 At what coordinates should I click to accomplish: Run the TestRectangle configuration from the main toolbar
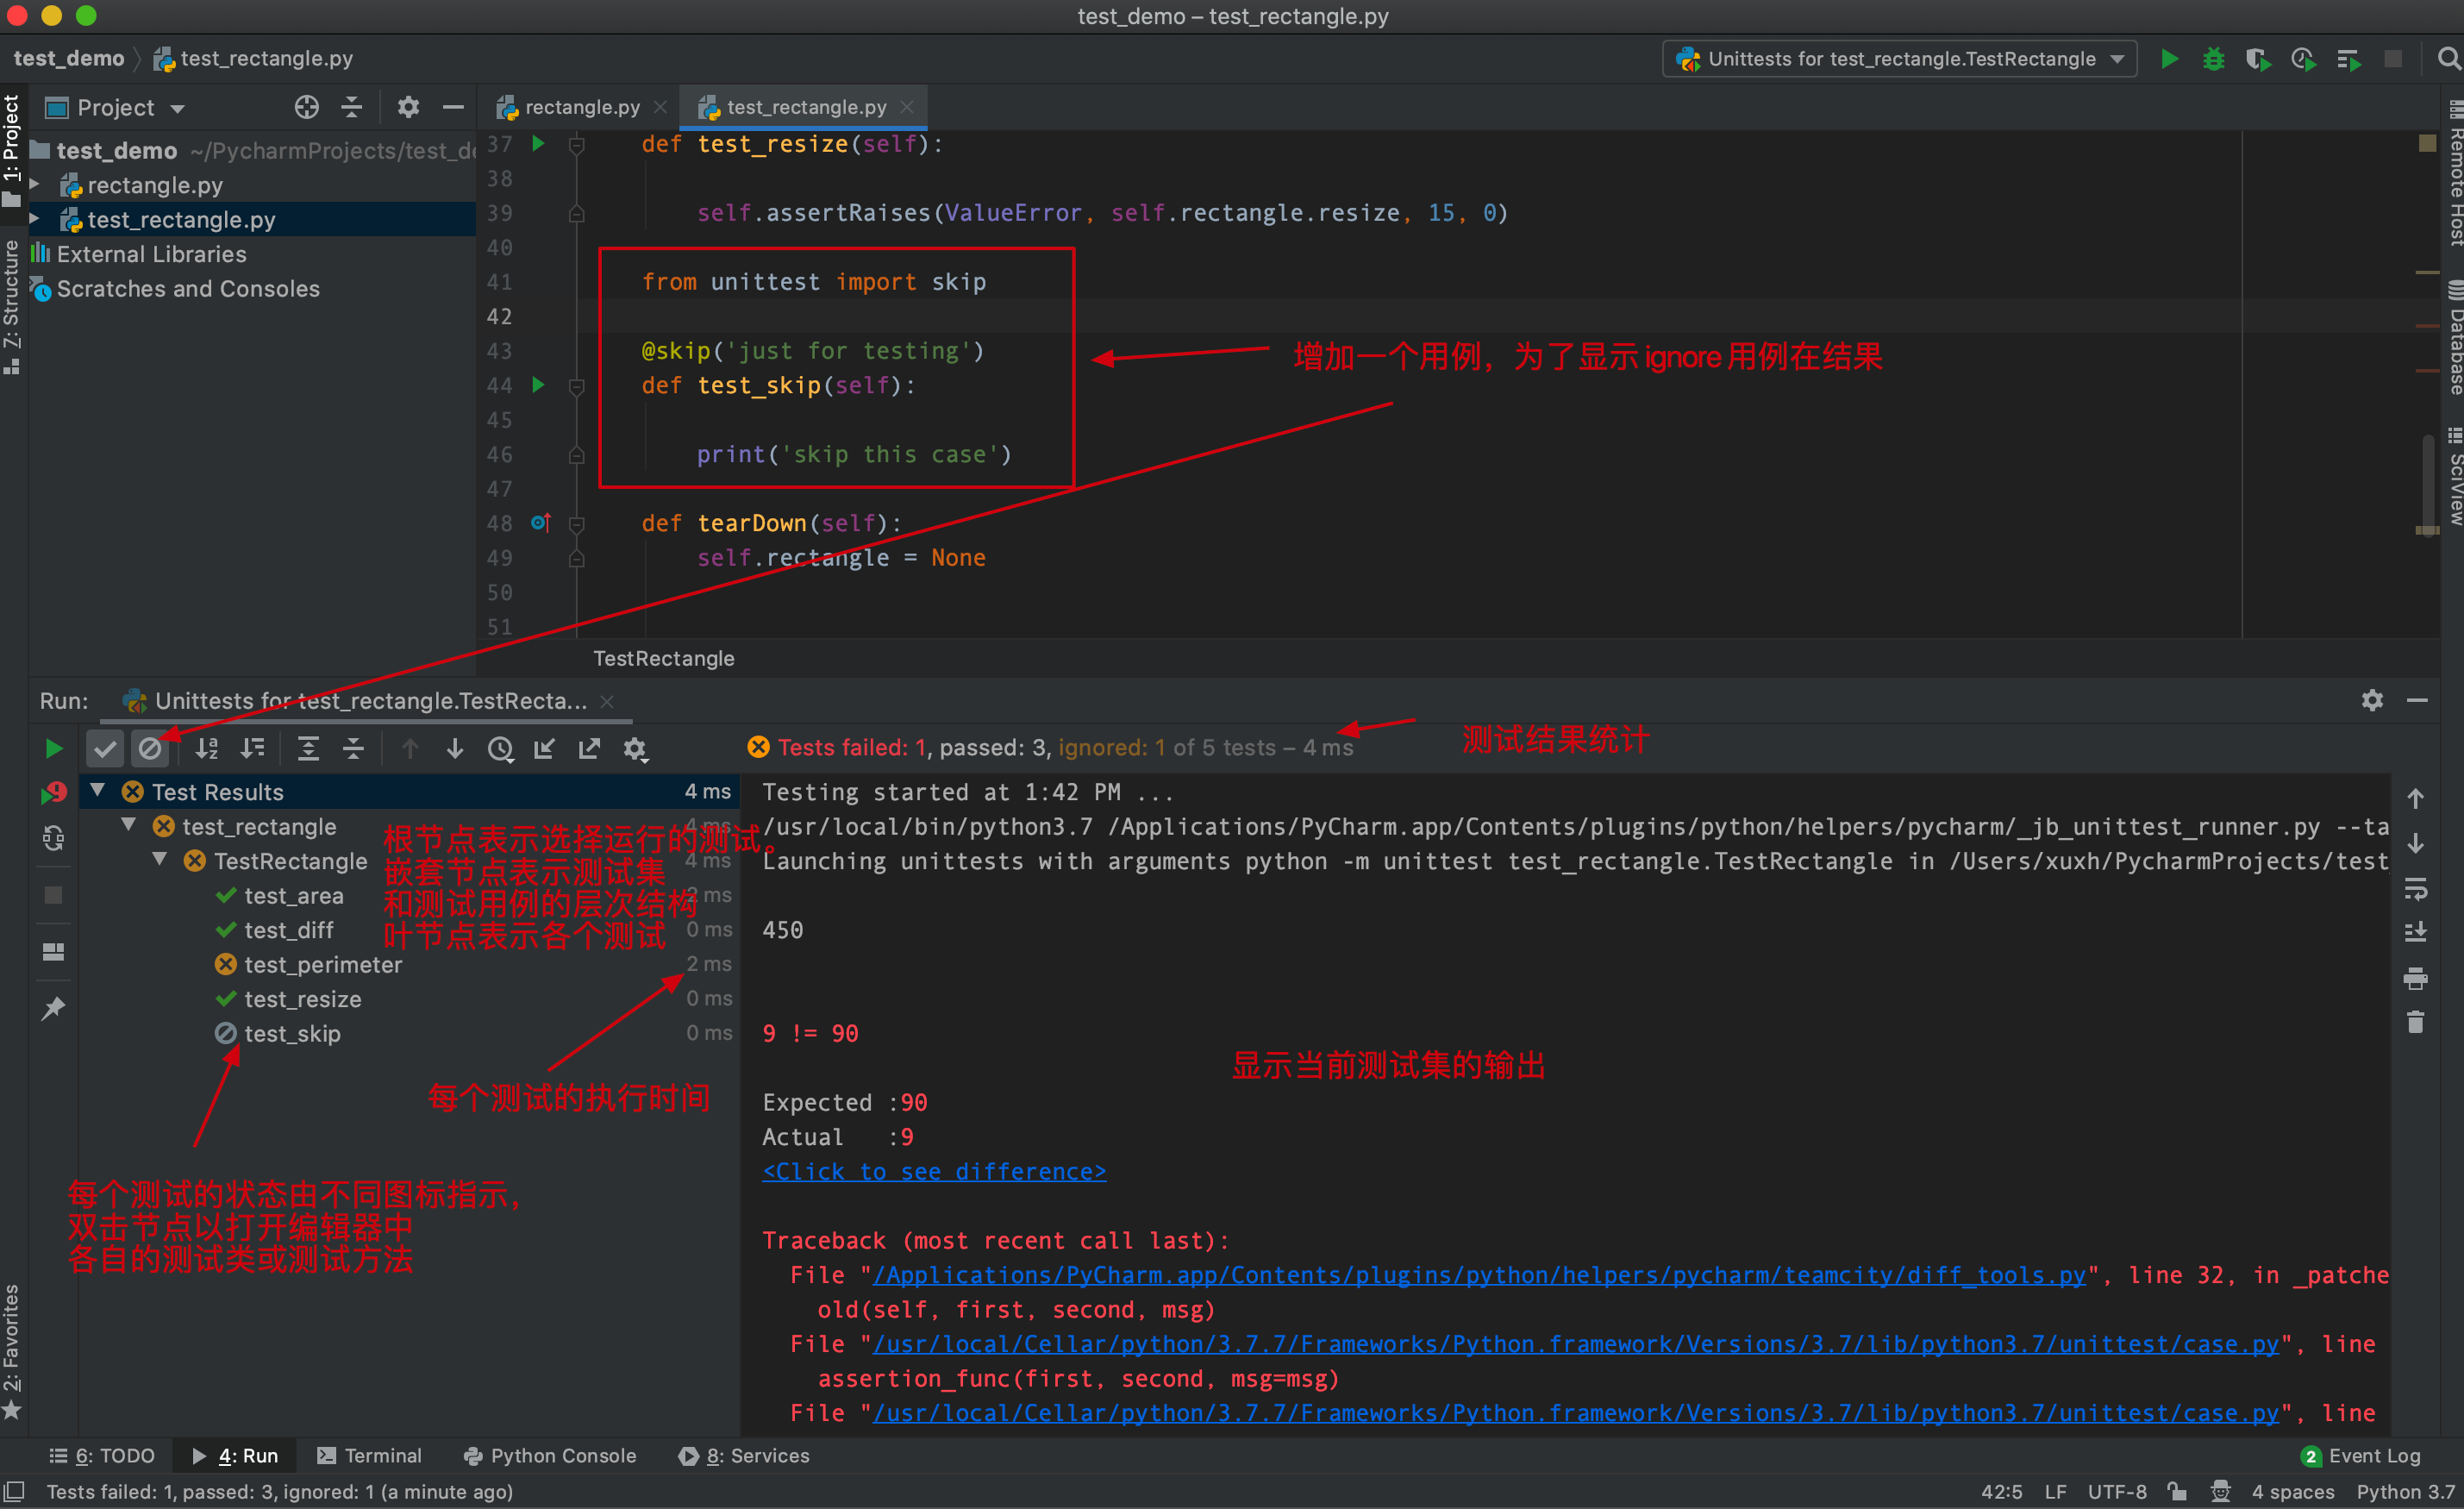2169,59
